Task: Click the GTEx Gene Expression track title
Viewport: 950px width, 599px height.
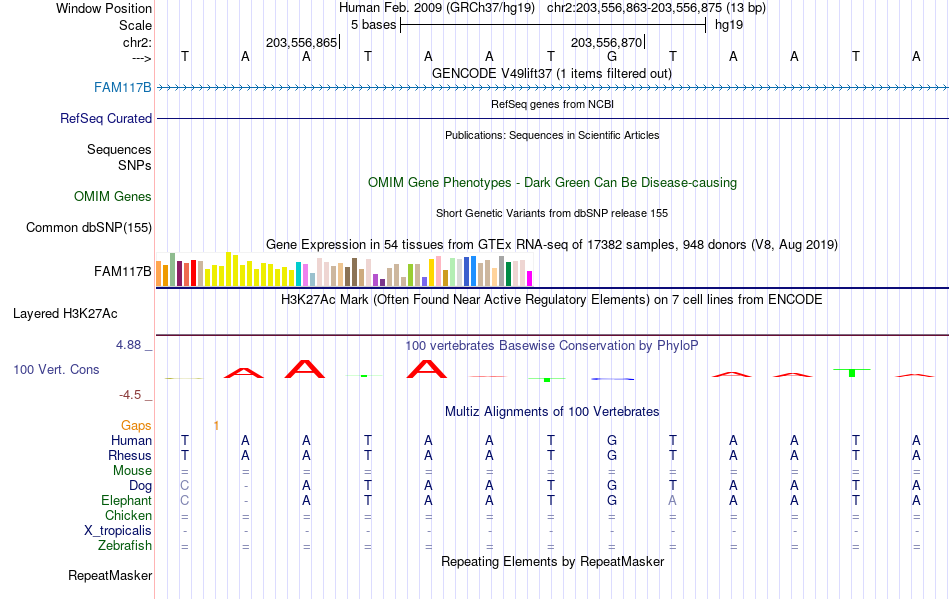Action: (552, 245)
